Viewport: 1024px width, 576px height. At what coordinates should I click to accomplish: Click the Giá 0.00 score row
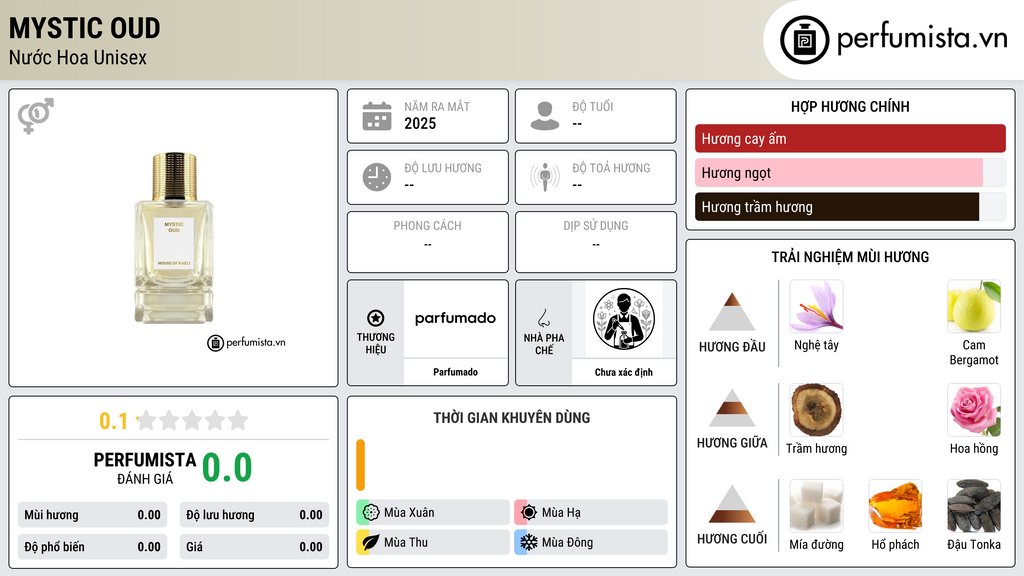254,547
